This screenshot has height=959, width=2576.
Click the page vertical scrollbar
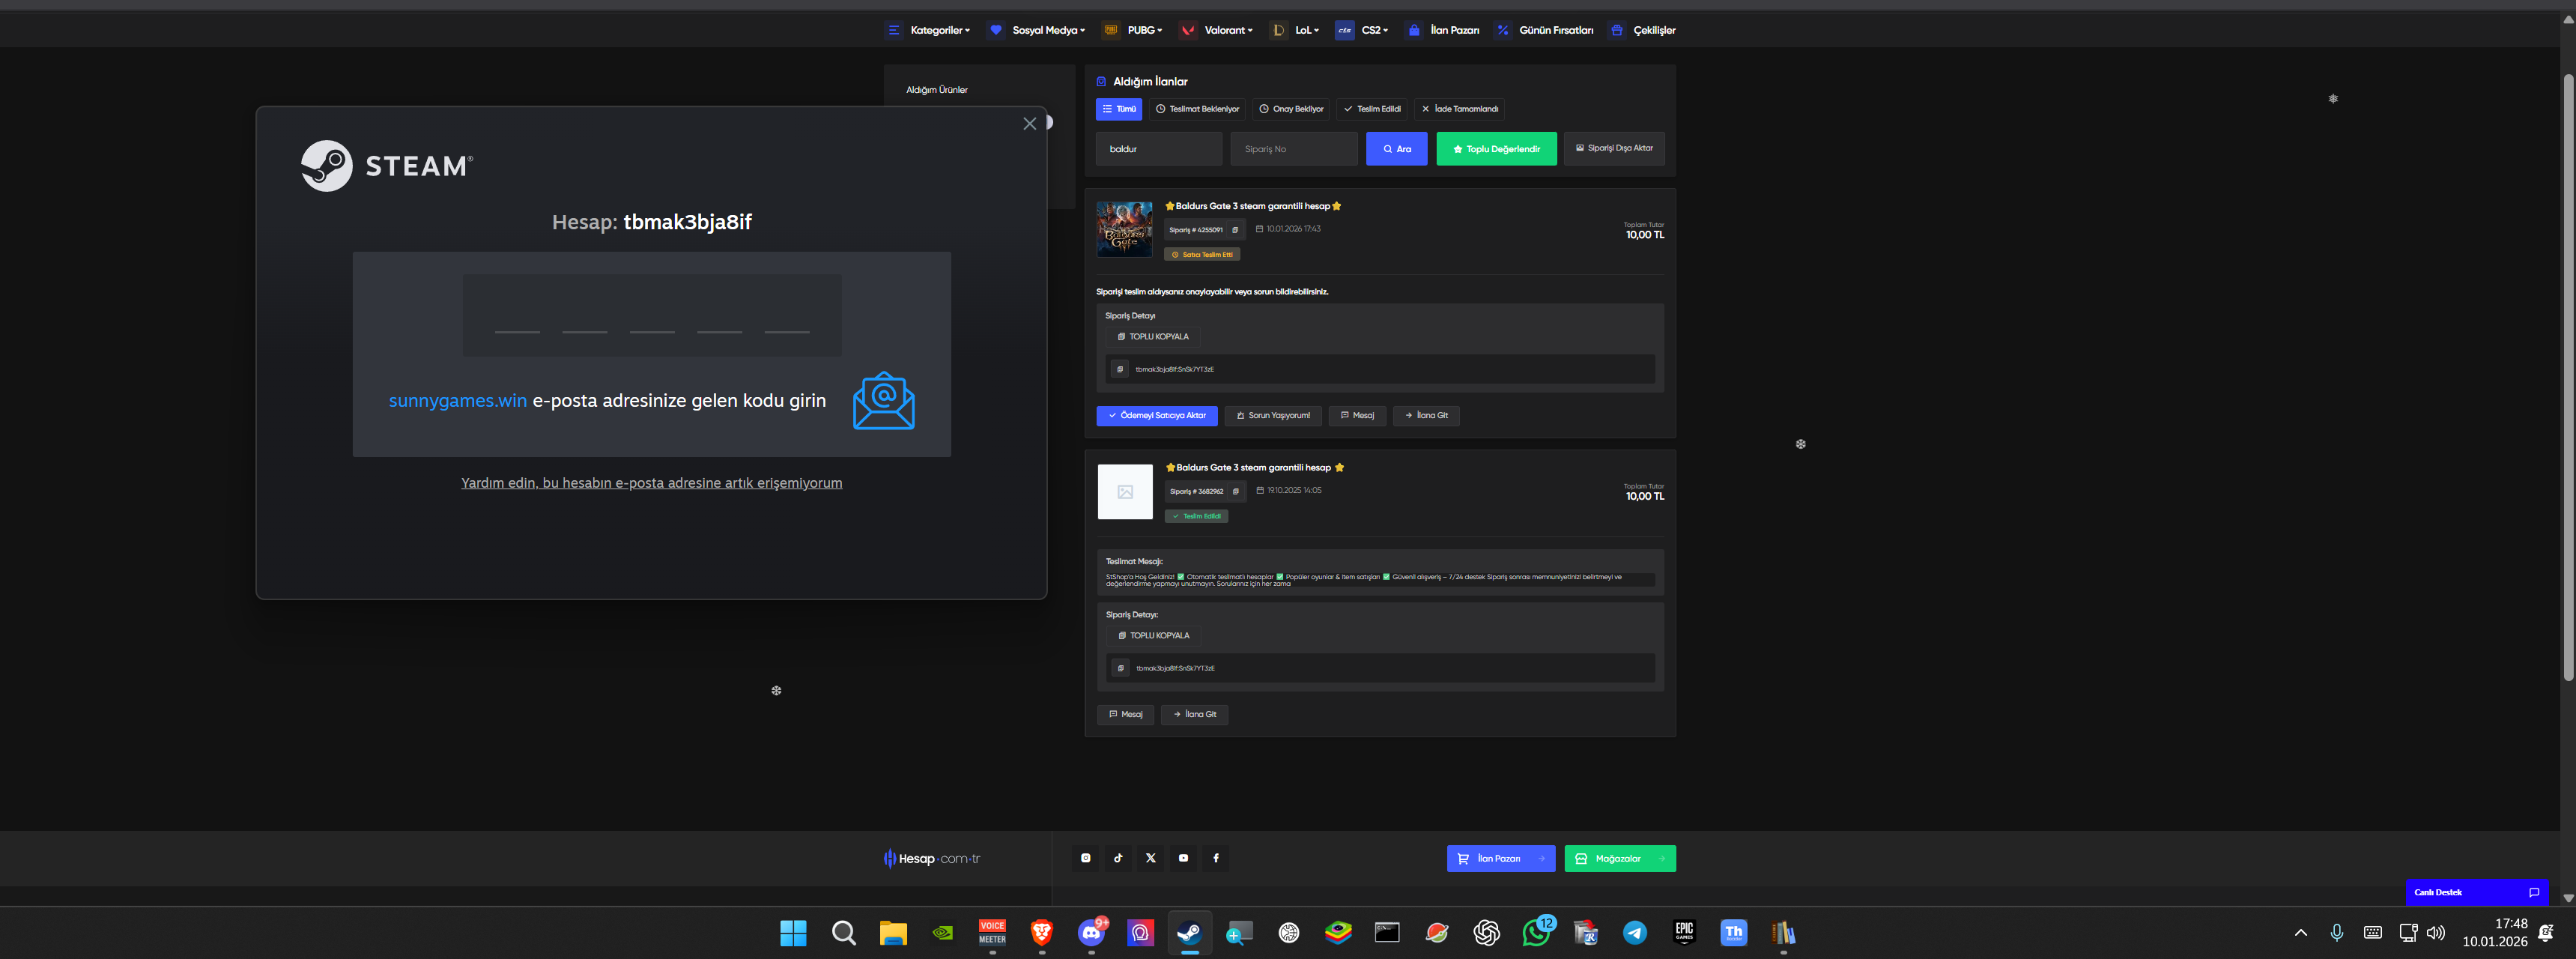pyautogui.click(x=2567, y=377)
